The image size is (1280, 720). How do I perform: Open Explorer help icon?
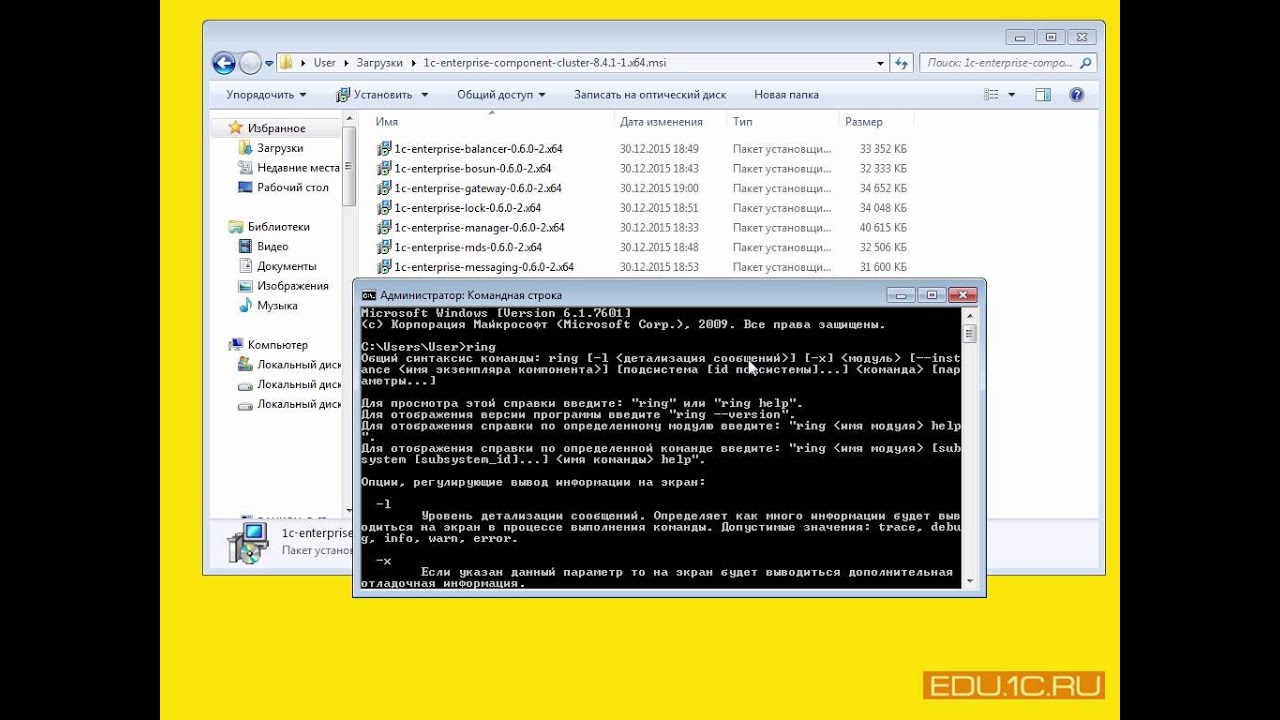tap(1077, 94)
